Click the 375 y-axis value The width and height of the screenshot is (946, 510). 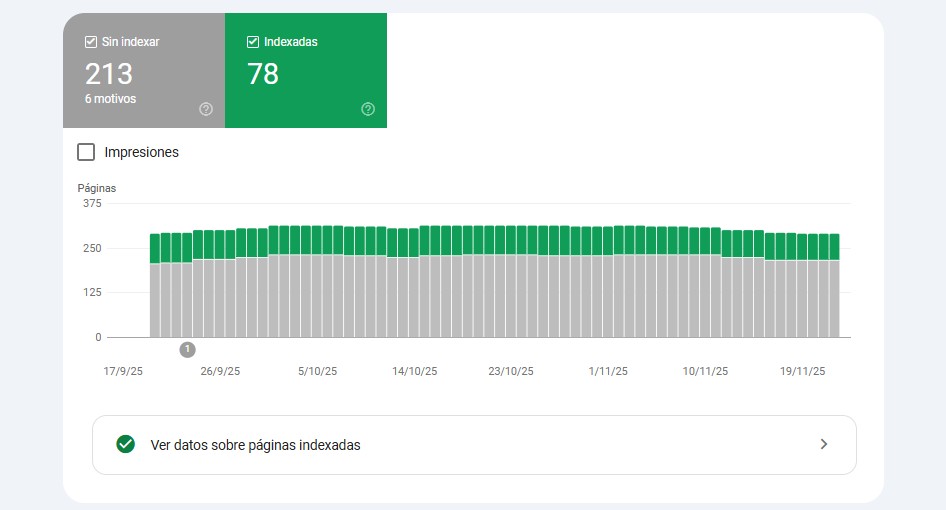pyautogui.click(x=92, y=203)
